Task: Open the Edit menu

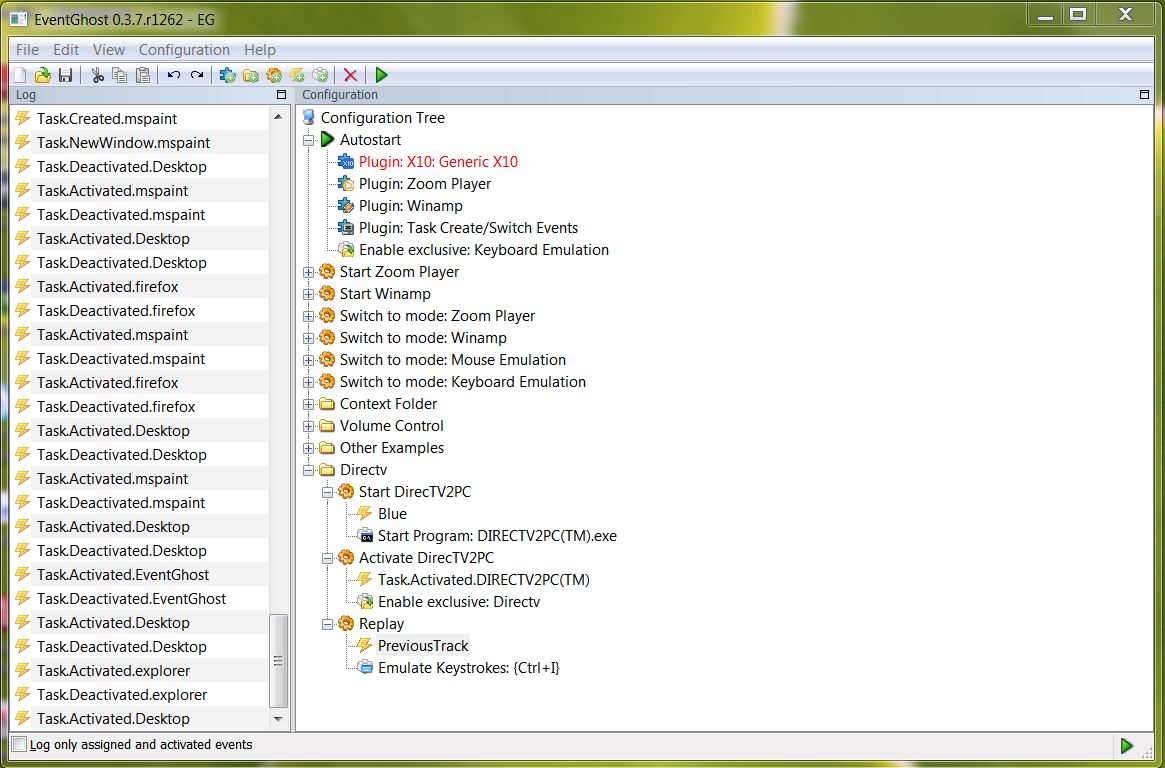Action: click(65, 50)
